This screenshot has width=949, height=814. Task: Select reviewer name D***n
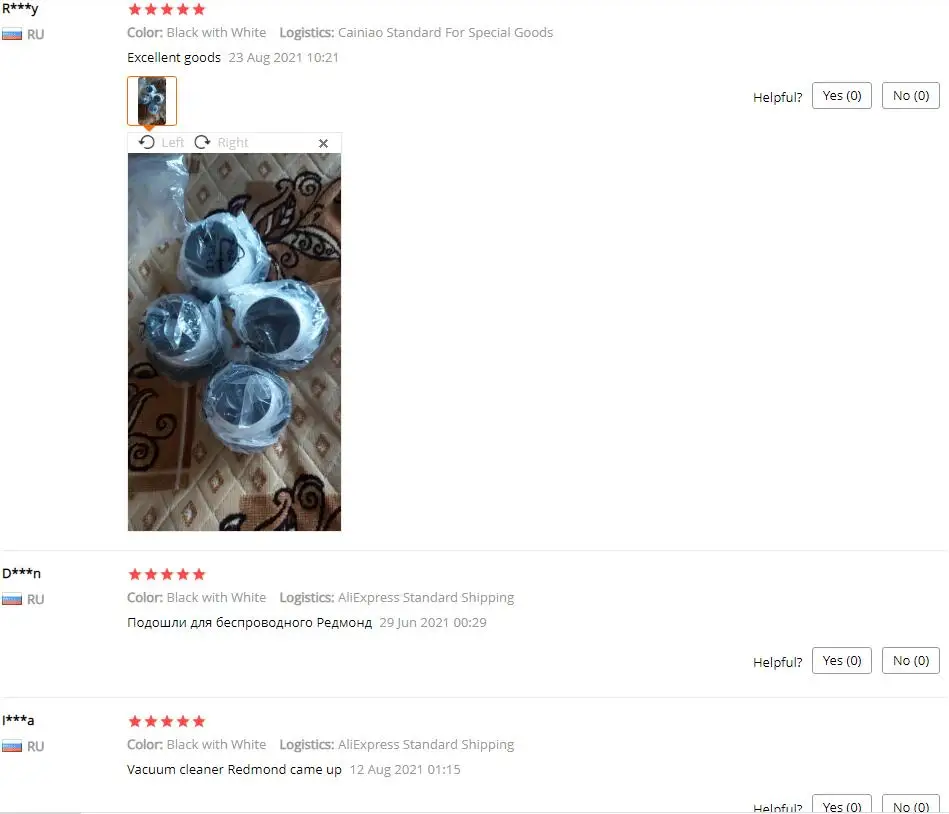[21, 573]
